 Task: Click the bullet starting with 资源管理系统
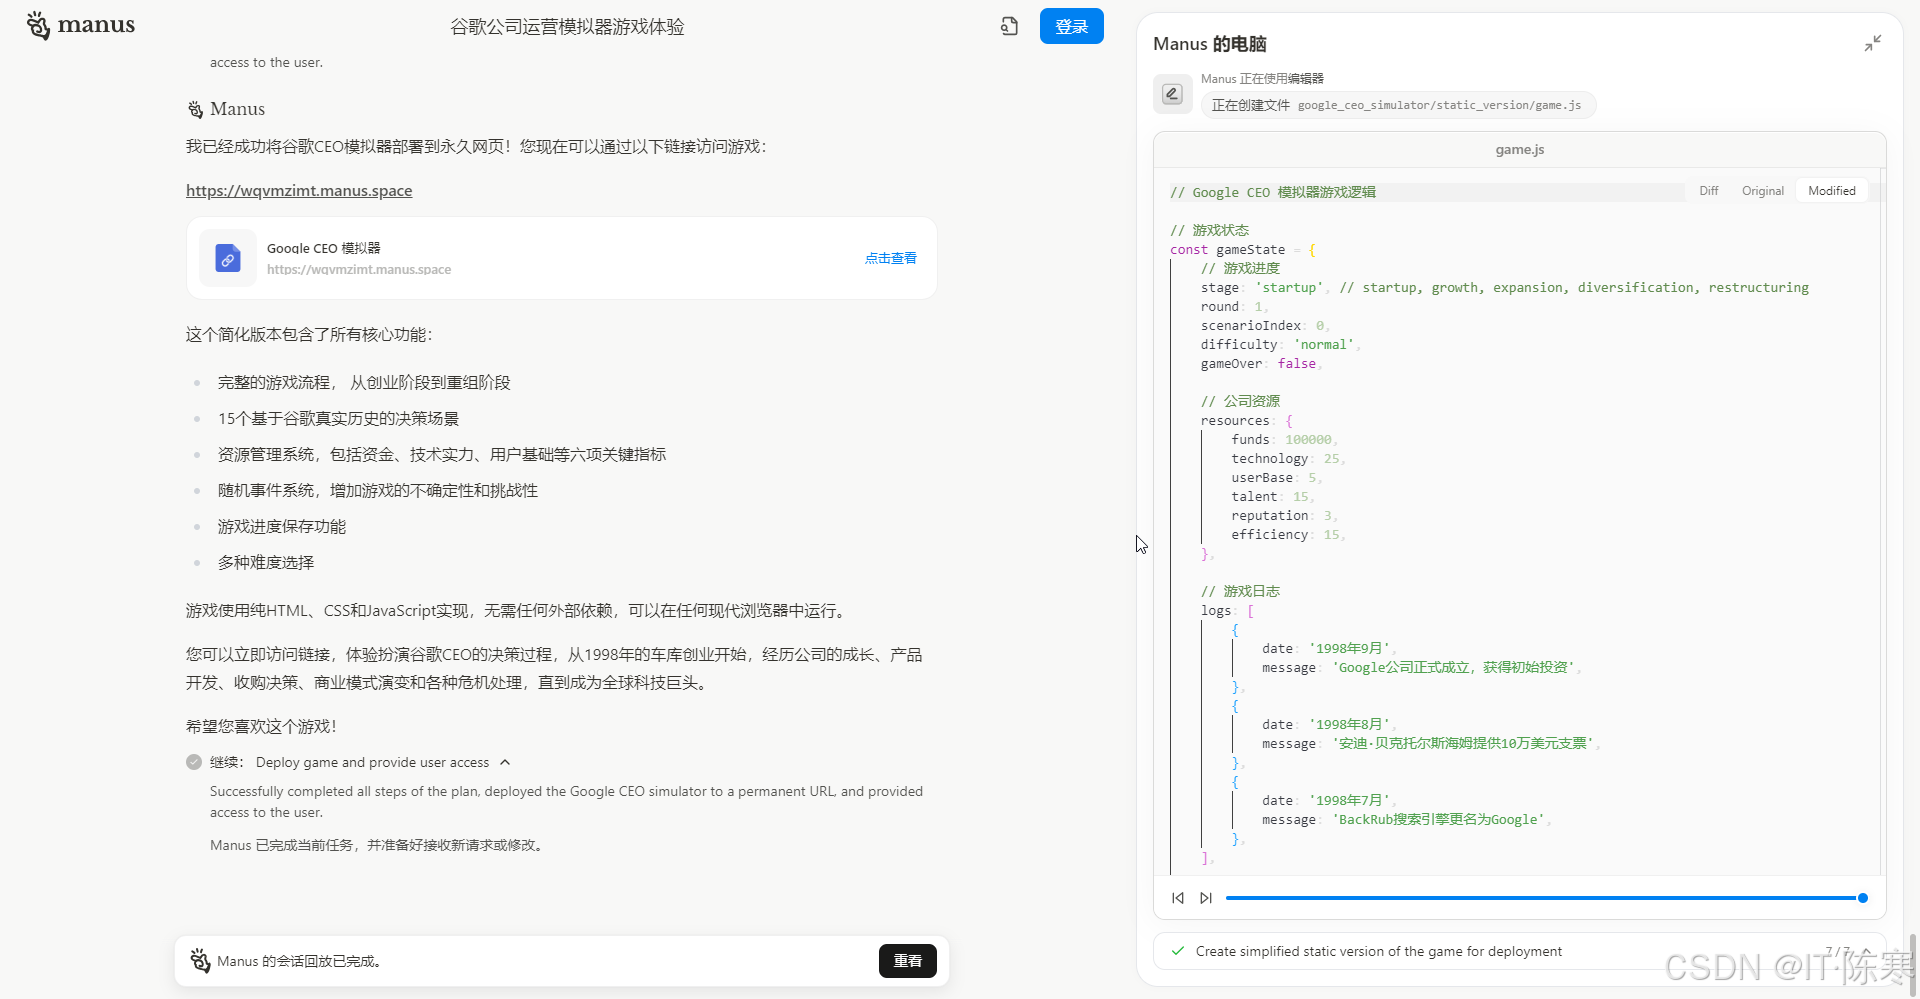coord(442,455)
